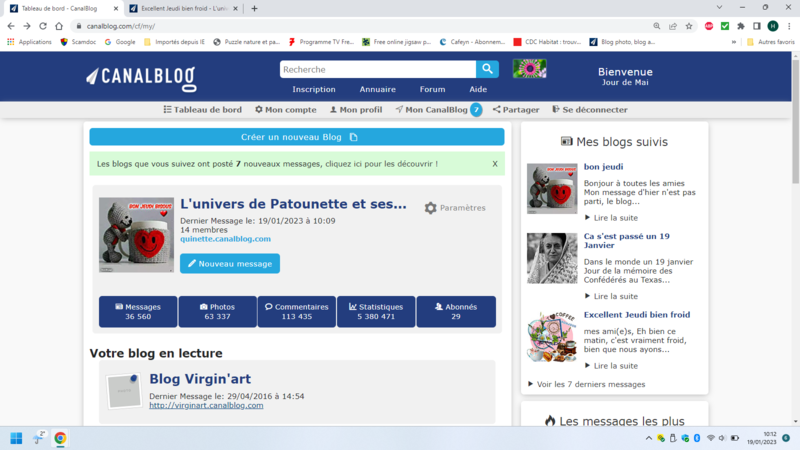Click the browser back arrow
Screen dimensions: 800x450
click(x=11, y=26)
